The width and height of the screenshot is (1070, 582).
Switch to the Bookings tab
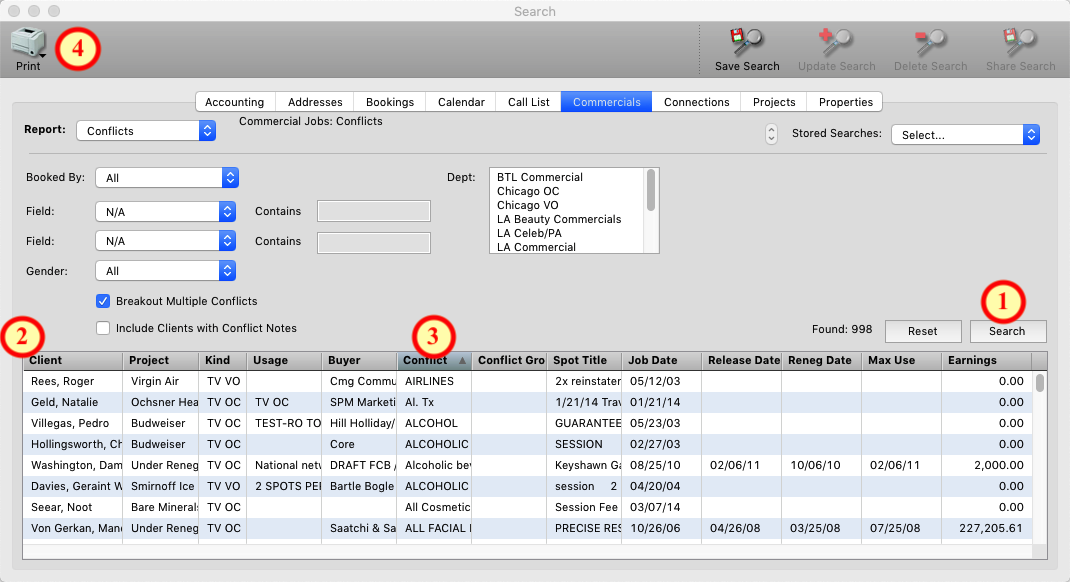[x=390, y=102]
